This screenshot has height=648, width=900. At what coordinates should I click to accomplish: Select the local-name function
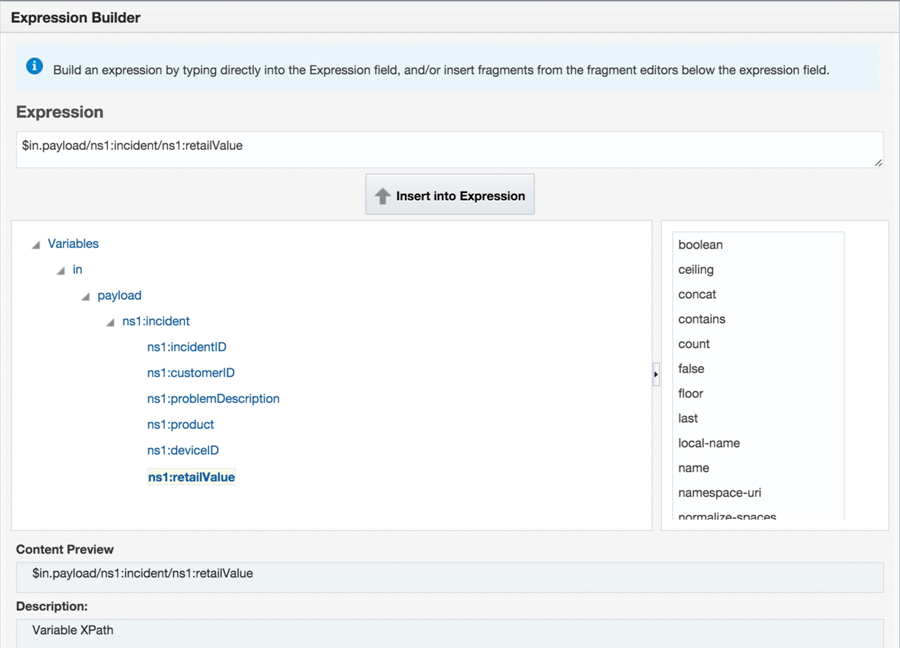coord(709,443)
